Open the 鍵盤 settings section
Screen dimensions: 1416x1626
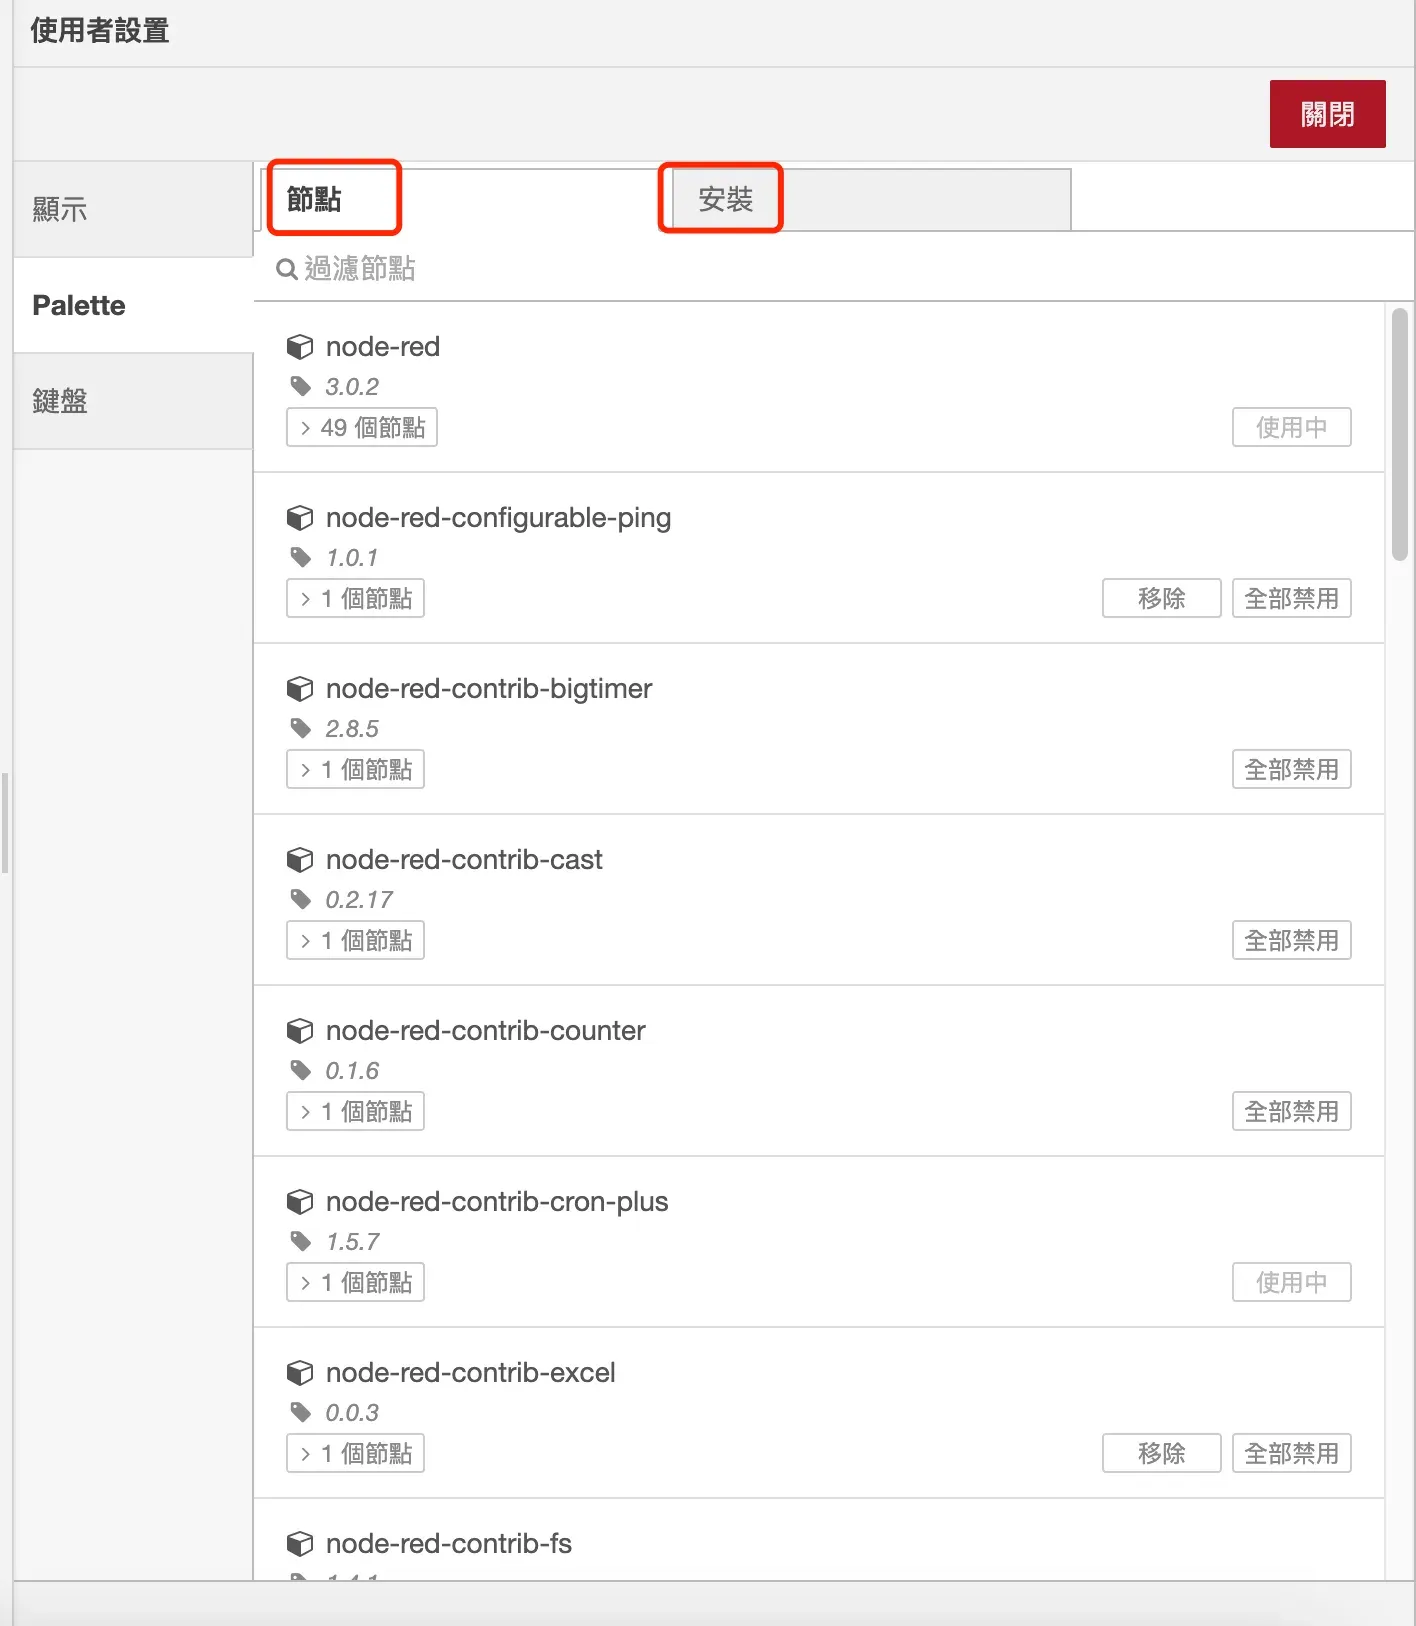pyautogui.click(x=133, y=401)
